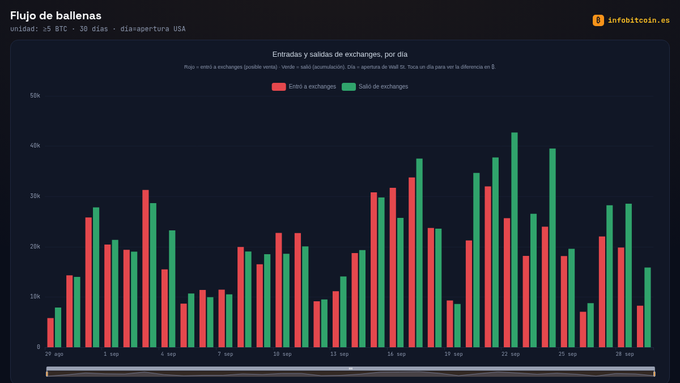Select the red inflow bar for 29 ago
The image size is (680, 383).
tap(50, 332)
